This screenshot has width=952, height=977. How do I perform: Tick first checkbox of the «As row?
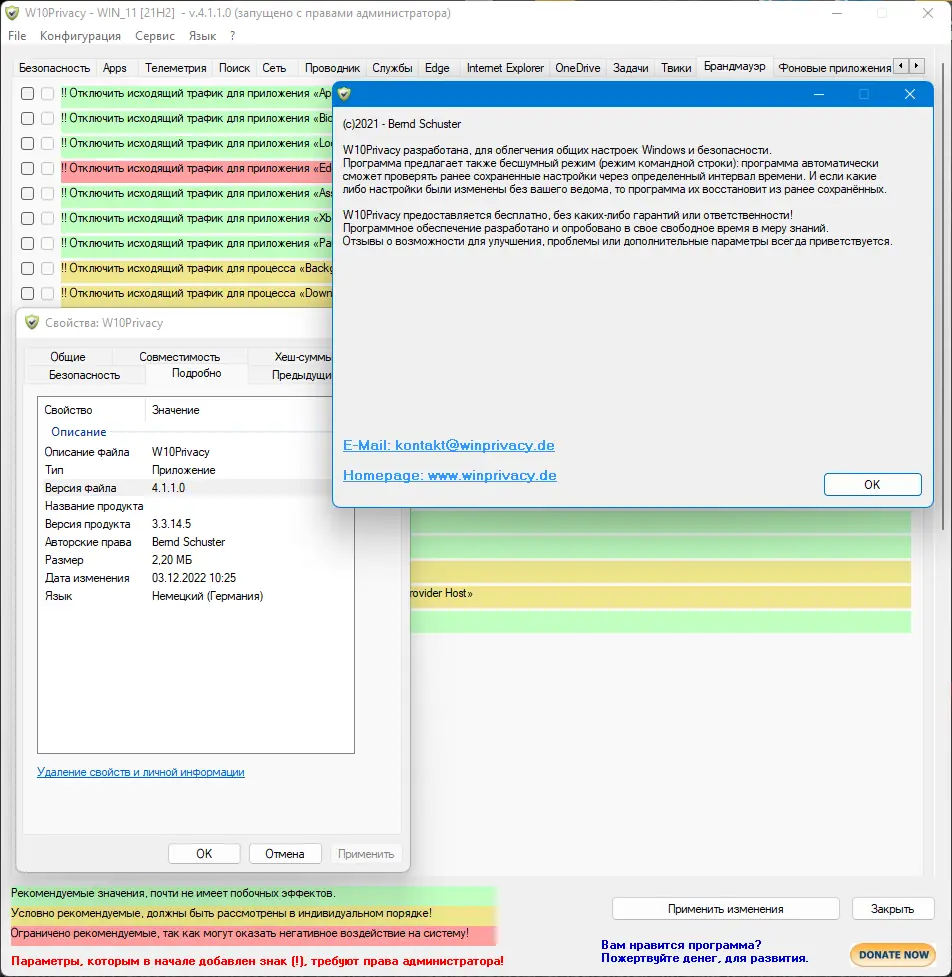click(x=27, y=194)
